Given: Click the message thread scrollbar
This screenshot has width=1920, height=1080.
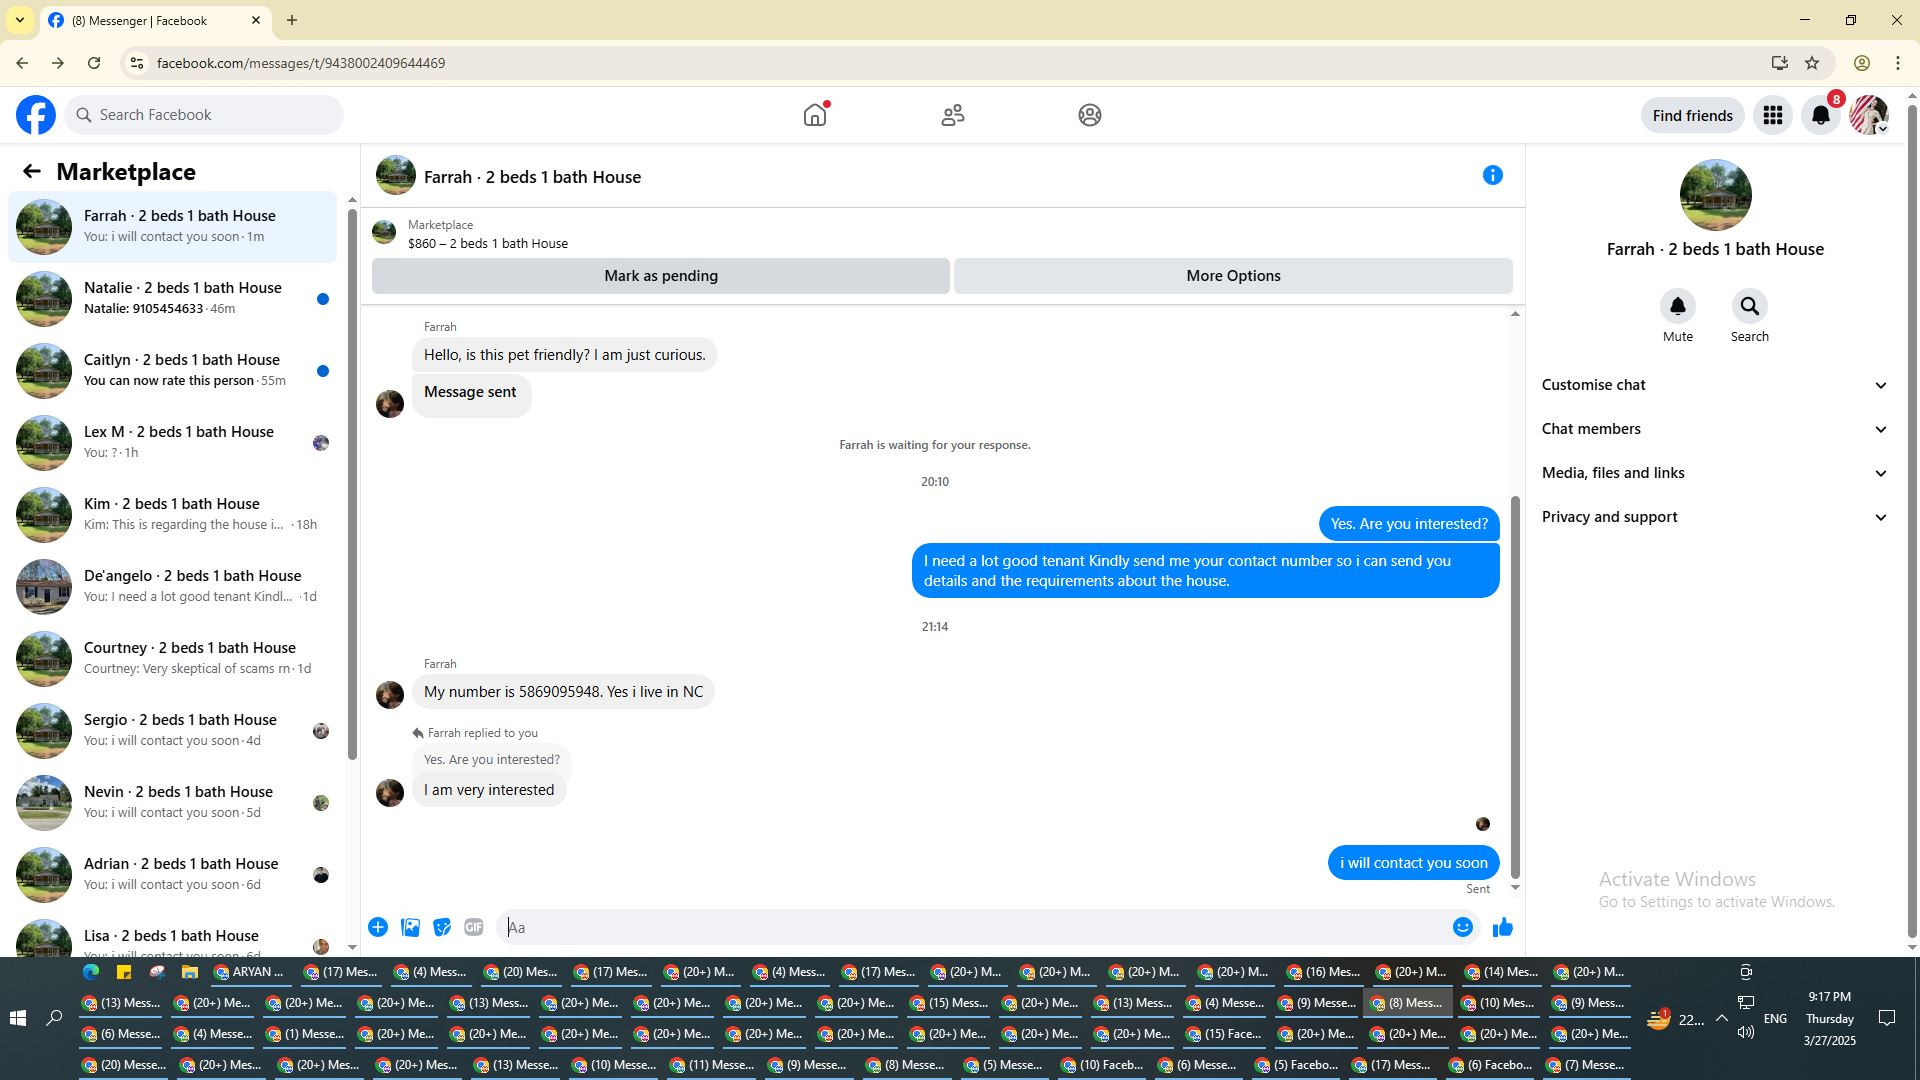Looking at the screenshot, I should click(1515, 687).
